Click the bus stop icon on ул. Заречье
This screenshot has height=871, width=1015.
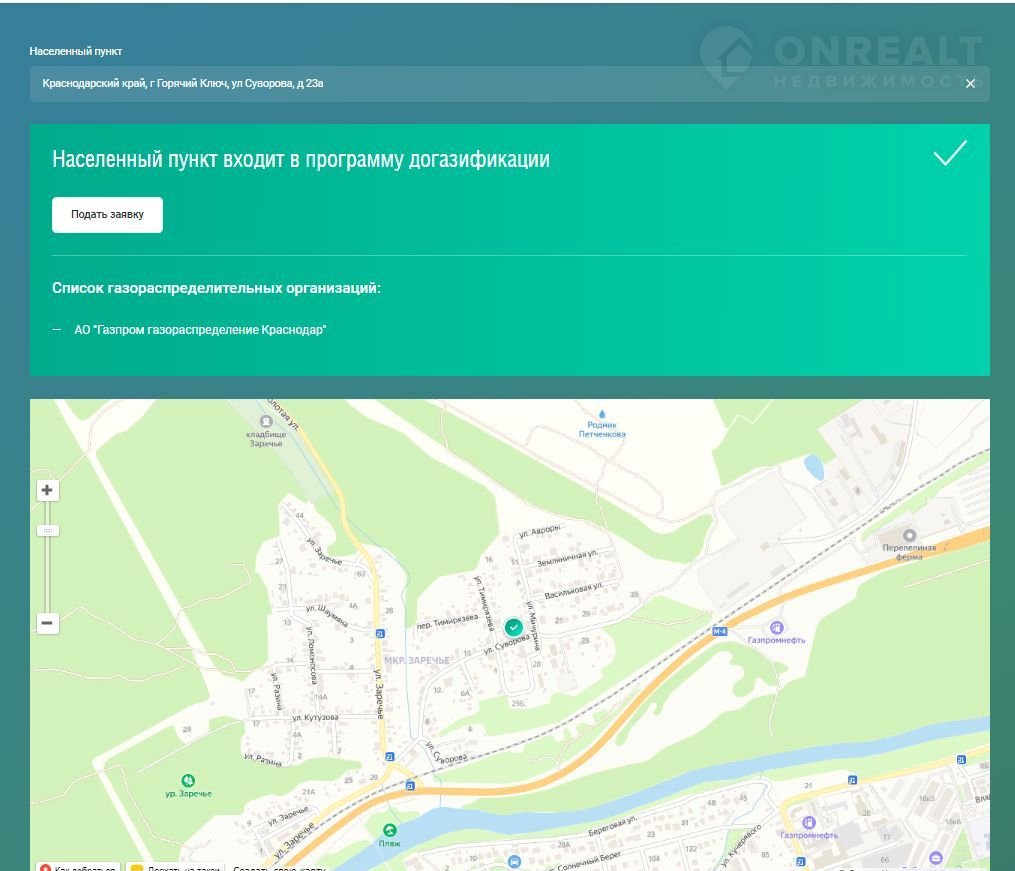coord(379,634)
